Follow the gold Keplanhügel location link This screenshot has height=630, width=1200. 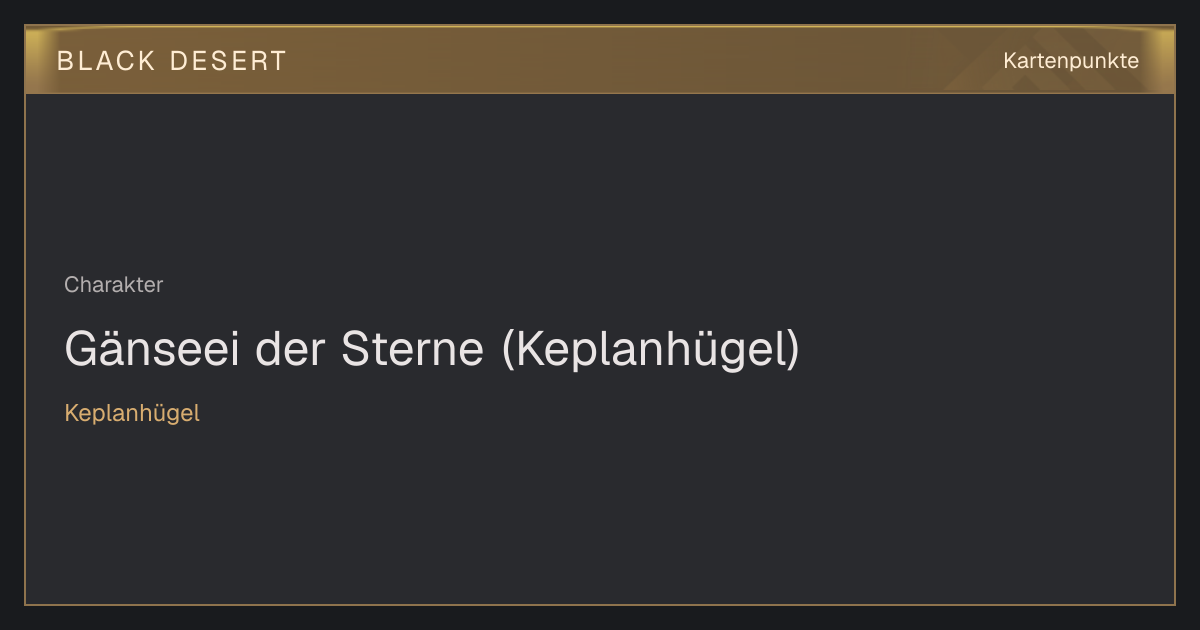pyautogui.click(x=132, y=413)
